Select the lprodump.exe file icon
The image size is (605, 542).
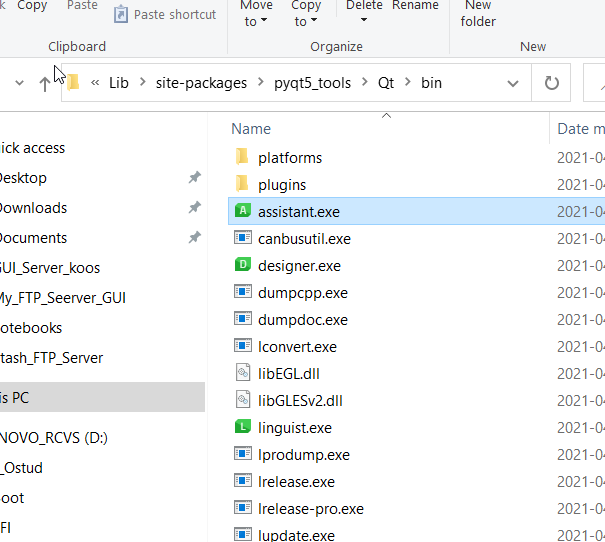[x=243, y=454]
